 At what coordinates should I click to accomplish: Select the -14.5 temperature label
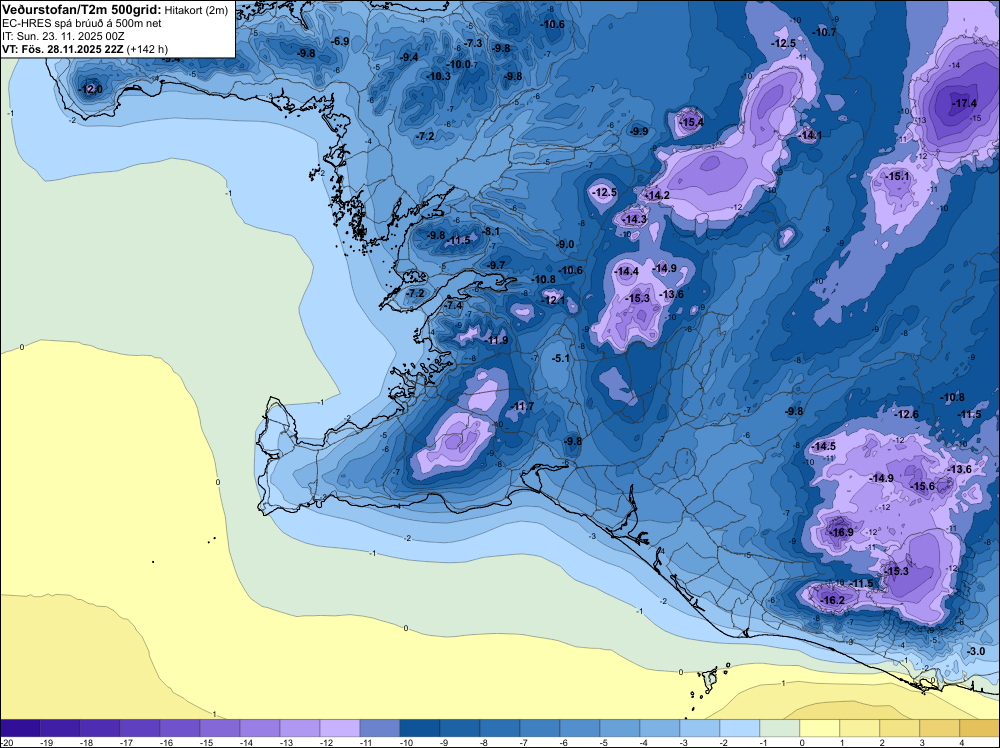pos(823,446)
